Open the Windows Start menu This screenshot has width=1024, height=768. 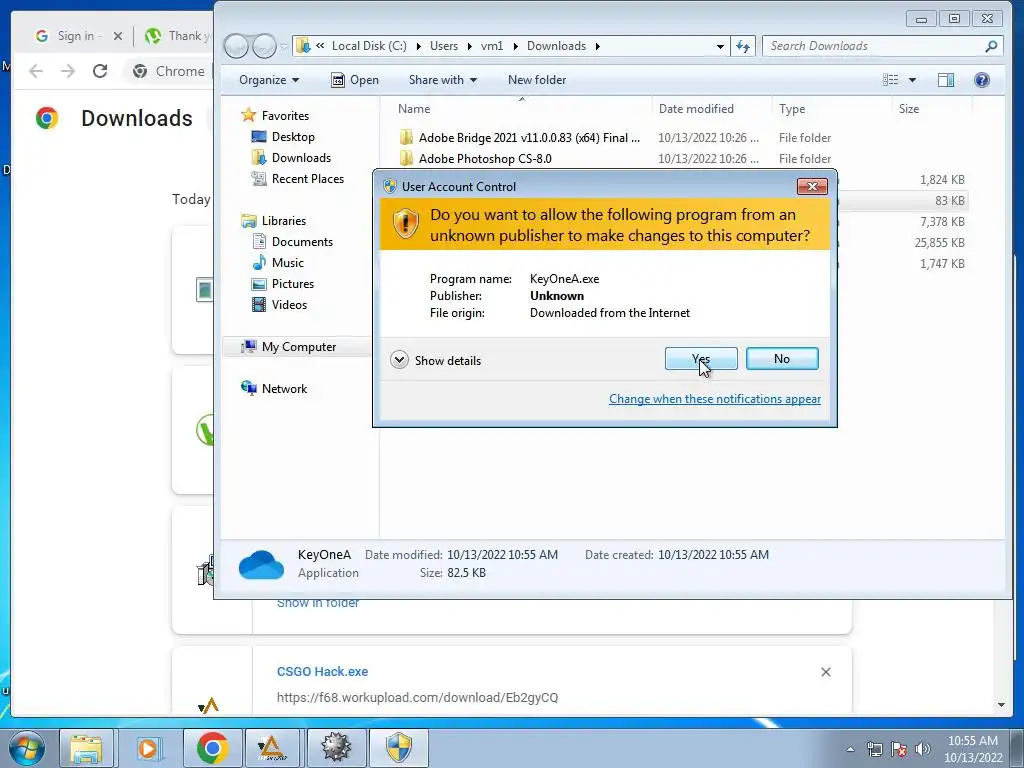click(x=26, y=748)
